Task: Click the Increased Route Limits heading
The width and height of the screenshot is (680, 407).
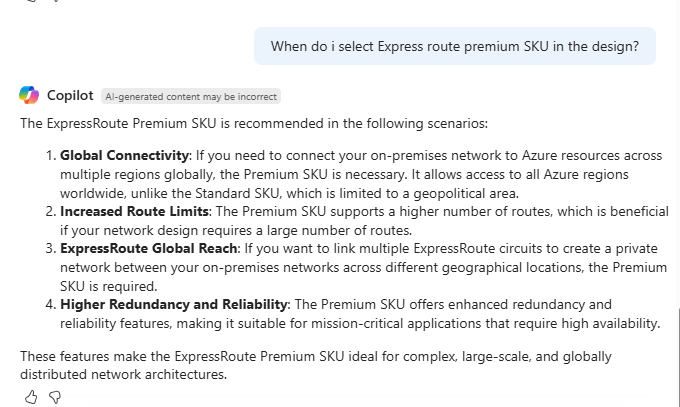Action: coord(134,212)
